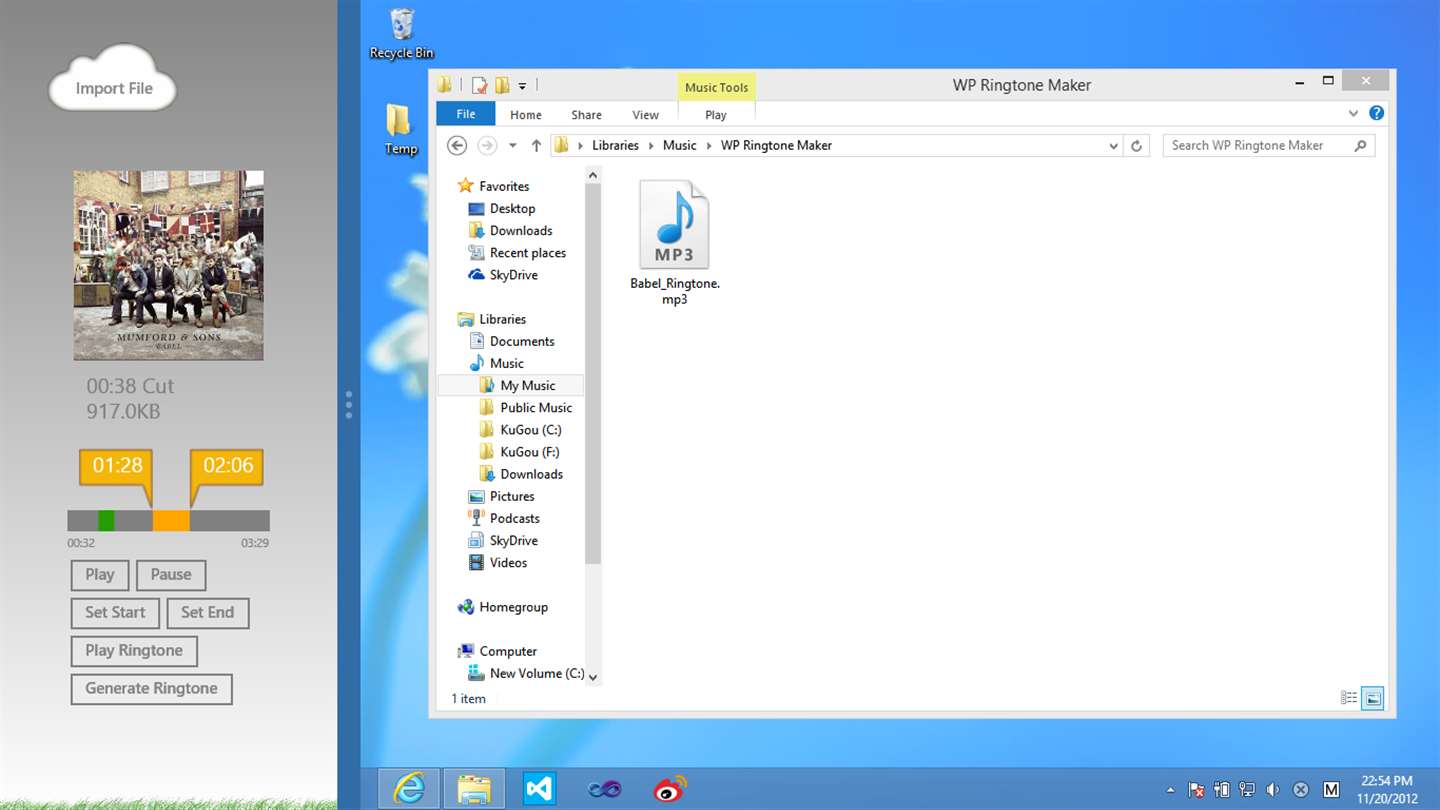Viewport: 1440px width, 810px height.
Task: Click the Import File cloud button
Action: (x=113, y=80)
